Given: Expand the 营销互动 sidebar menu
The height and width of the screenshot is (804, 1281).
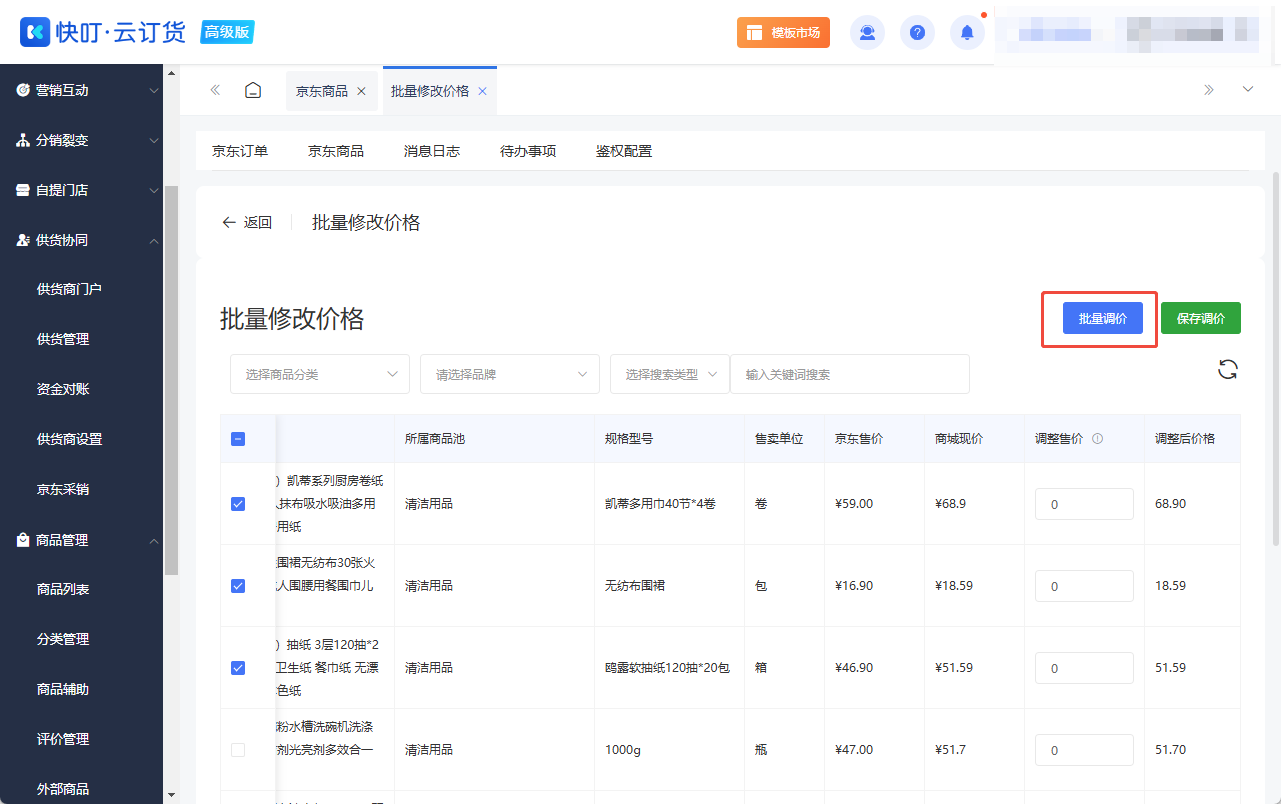Looking at the screenshot, I should pyautogui.click(x=154, y=91).
